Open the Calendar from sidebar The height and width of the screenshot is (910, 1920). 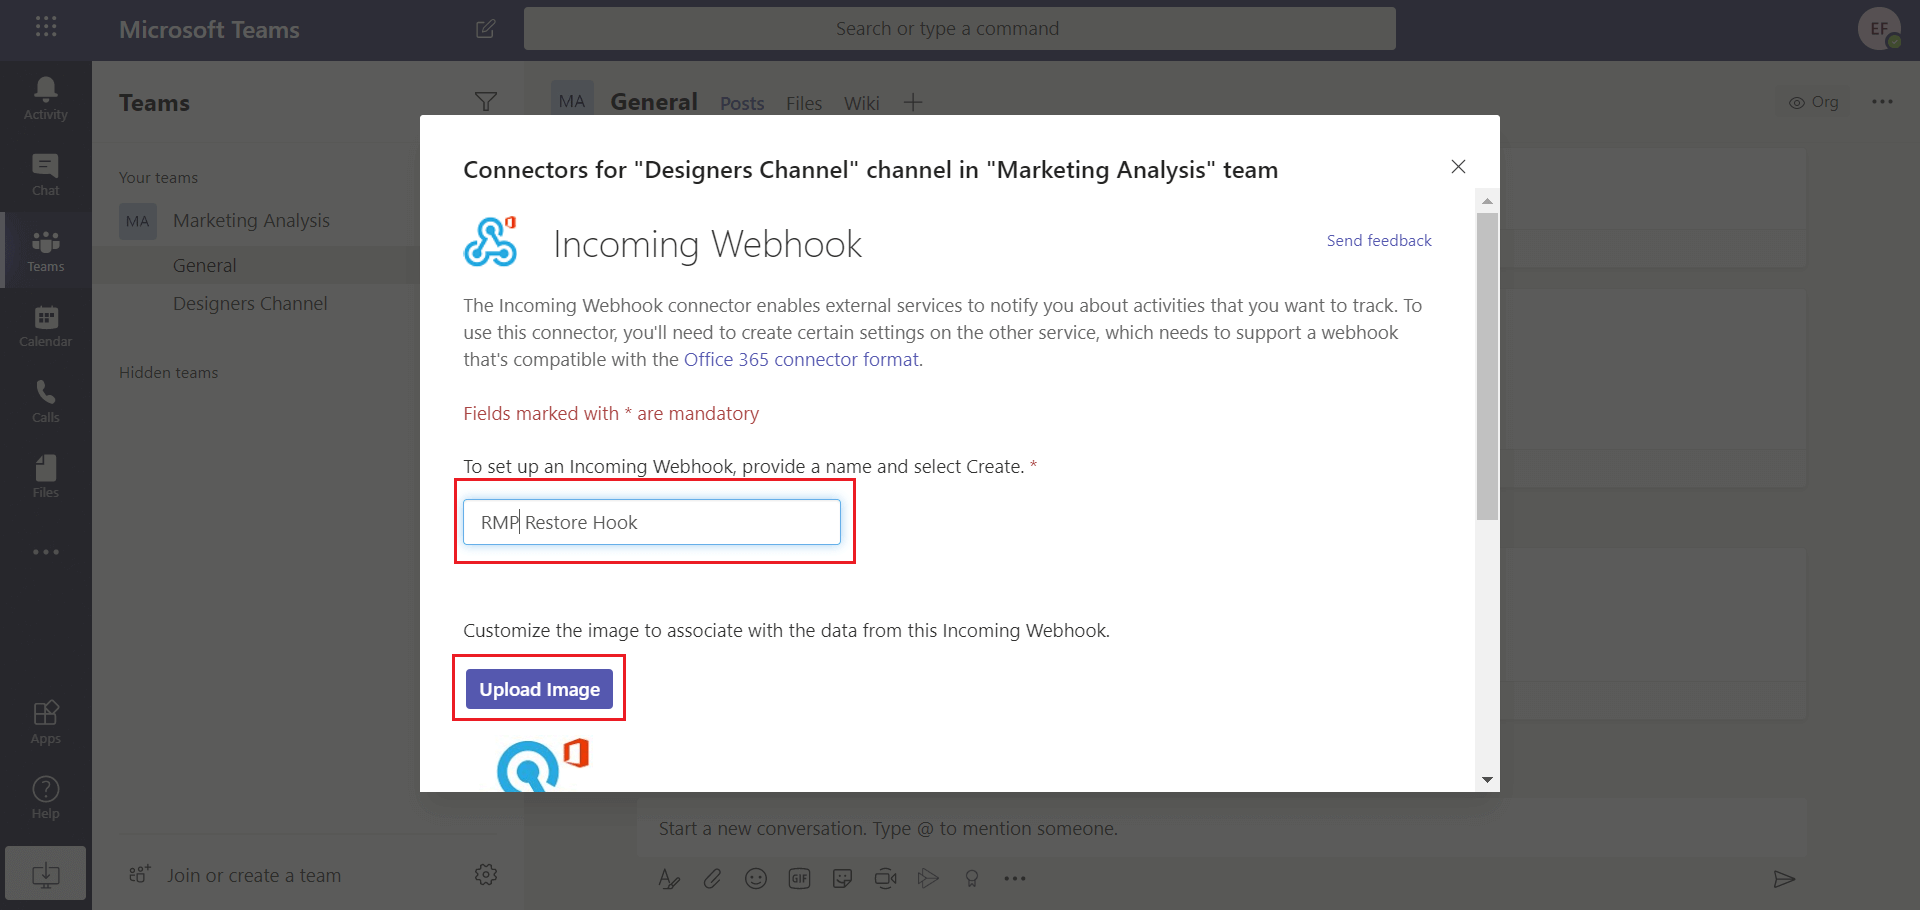coord(45,325)
